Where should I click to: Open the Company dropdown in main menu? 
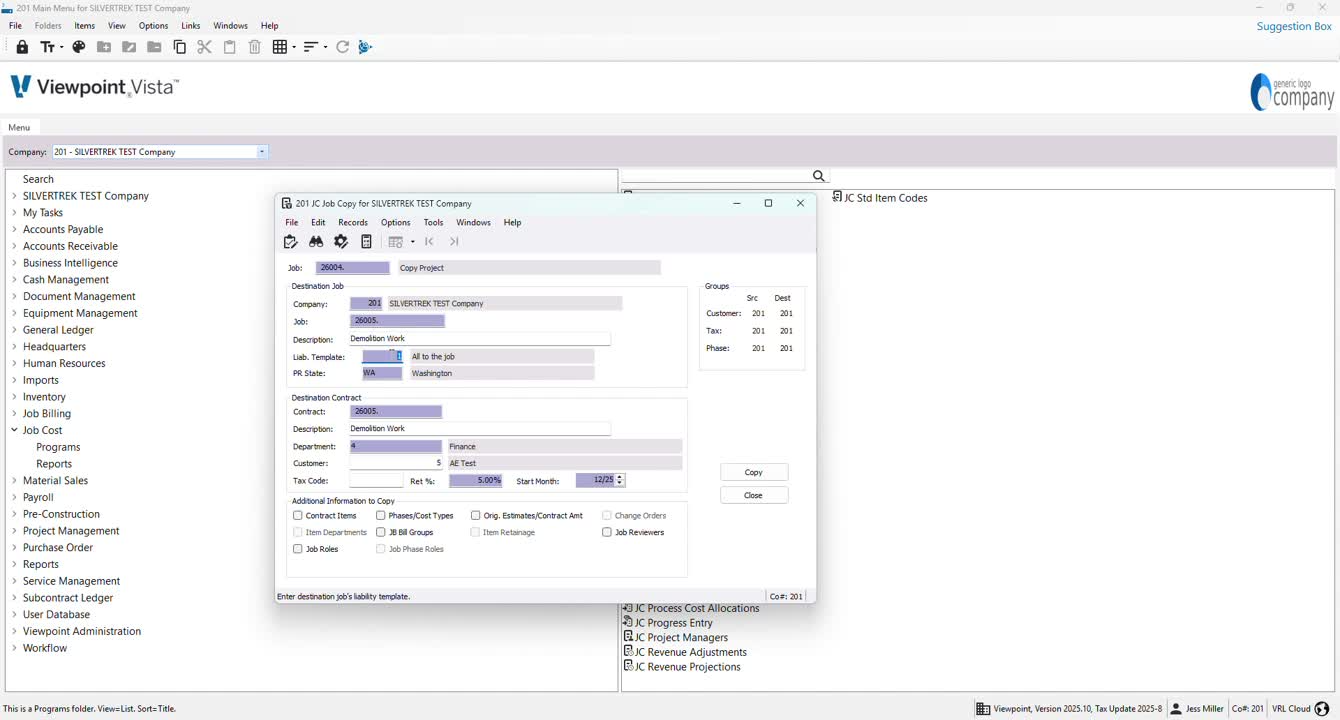pos(262,152)
